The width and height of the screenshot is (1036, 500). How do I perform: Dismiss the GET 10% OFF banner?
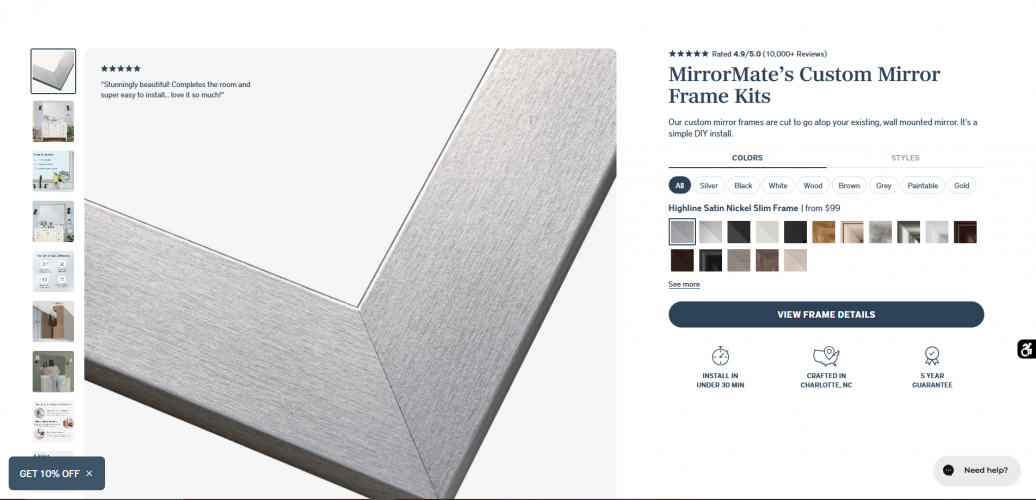(x=89, y=474)
